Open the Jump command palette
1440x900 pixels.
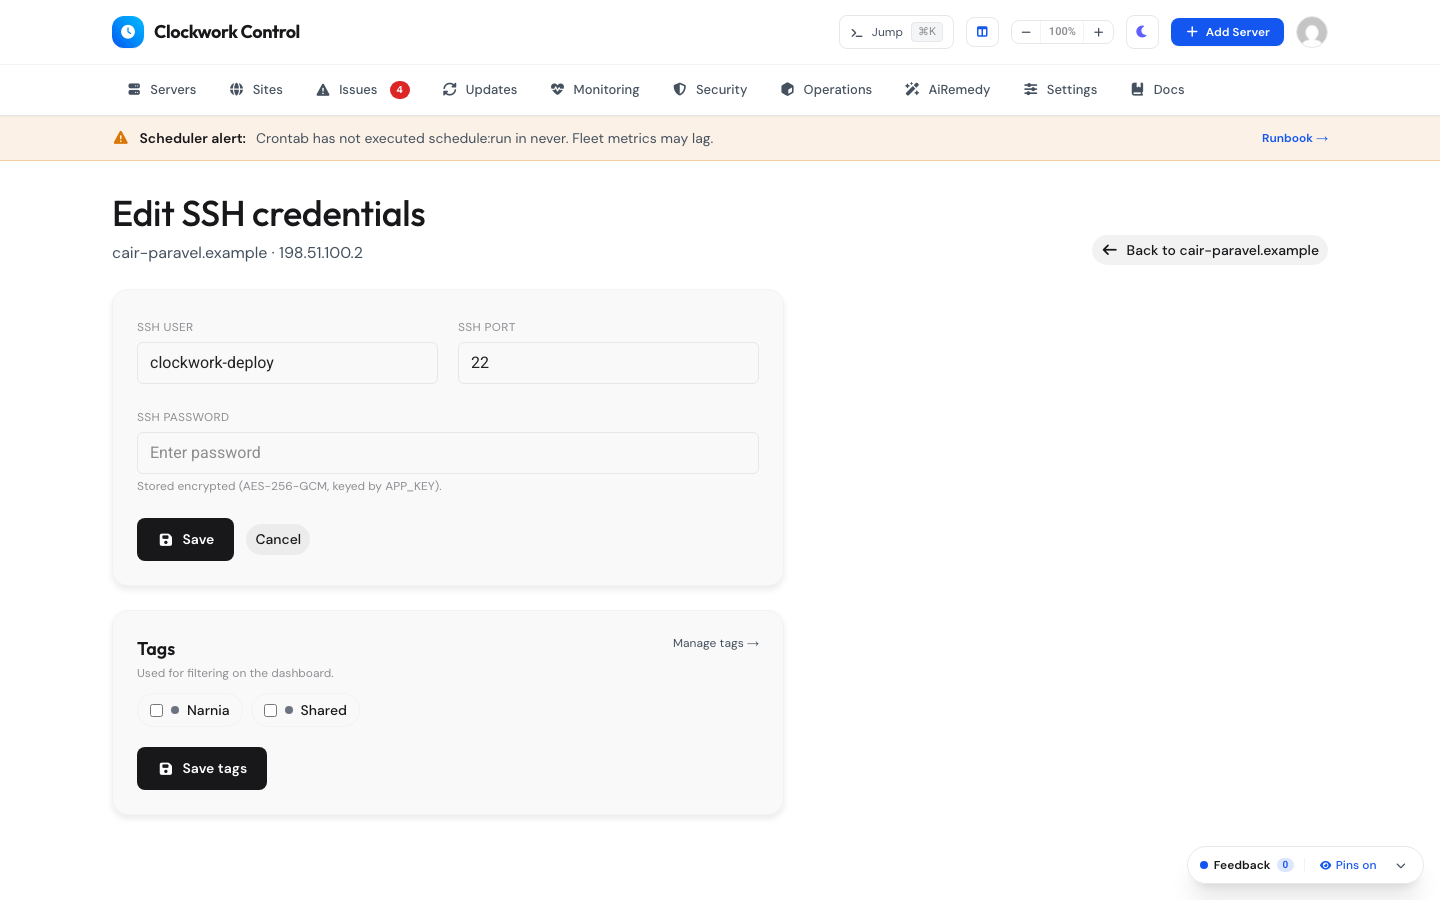[896, 32]
